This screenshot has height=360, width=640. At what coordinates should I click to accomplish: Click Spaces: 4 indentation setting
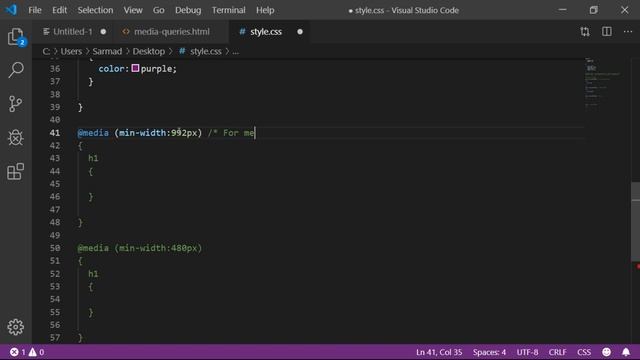tap(489, 352)
